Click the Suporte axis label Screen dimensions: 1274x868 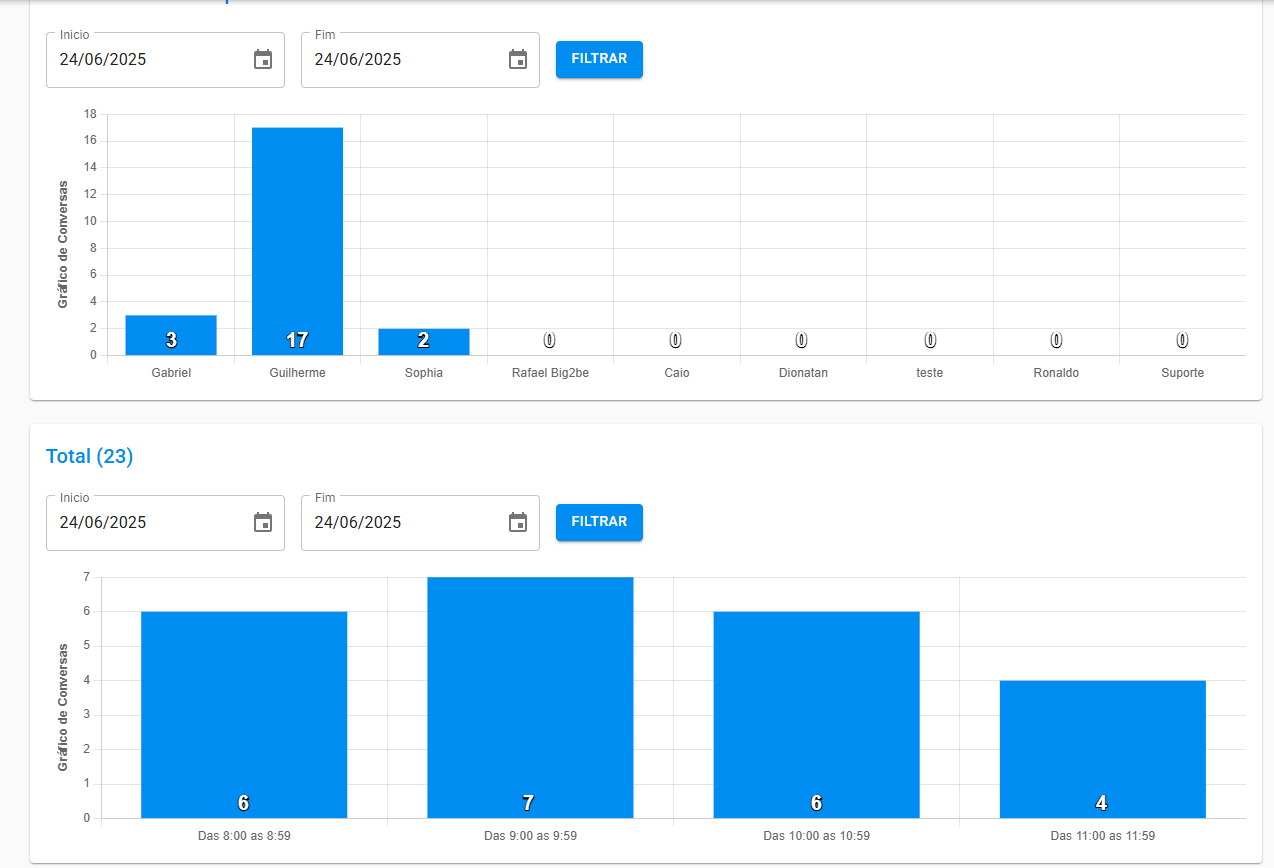[x=1182, y=373]
